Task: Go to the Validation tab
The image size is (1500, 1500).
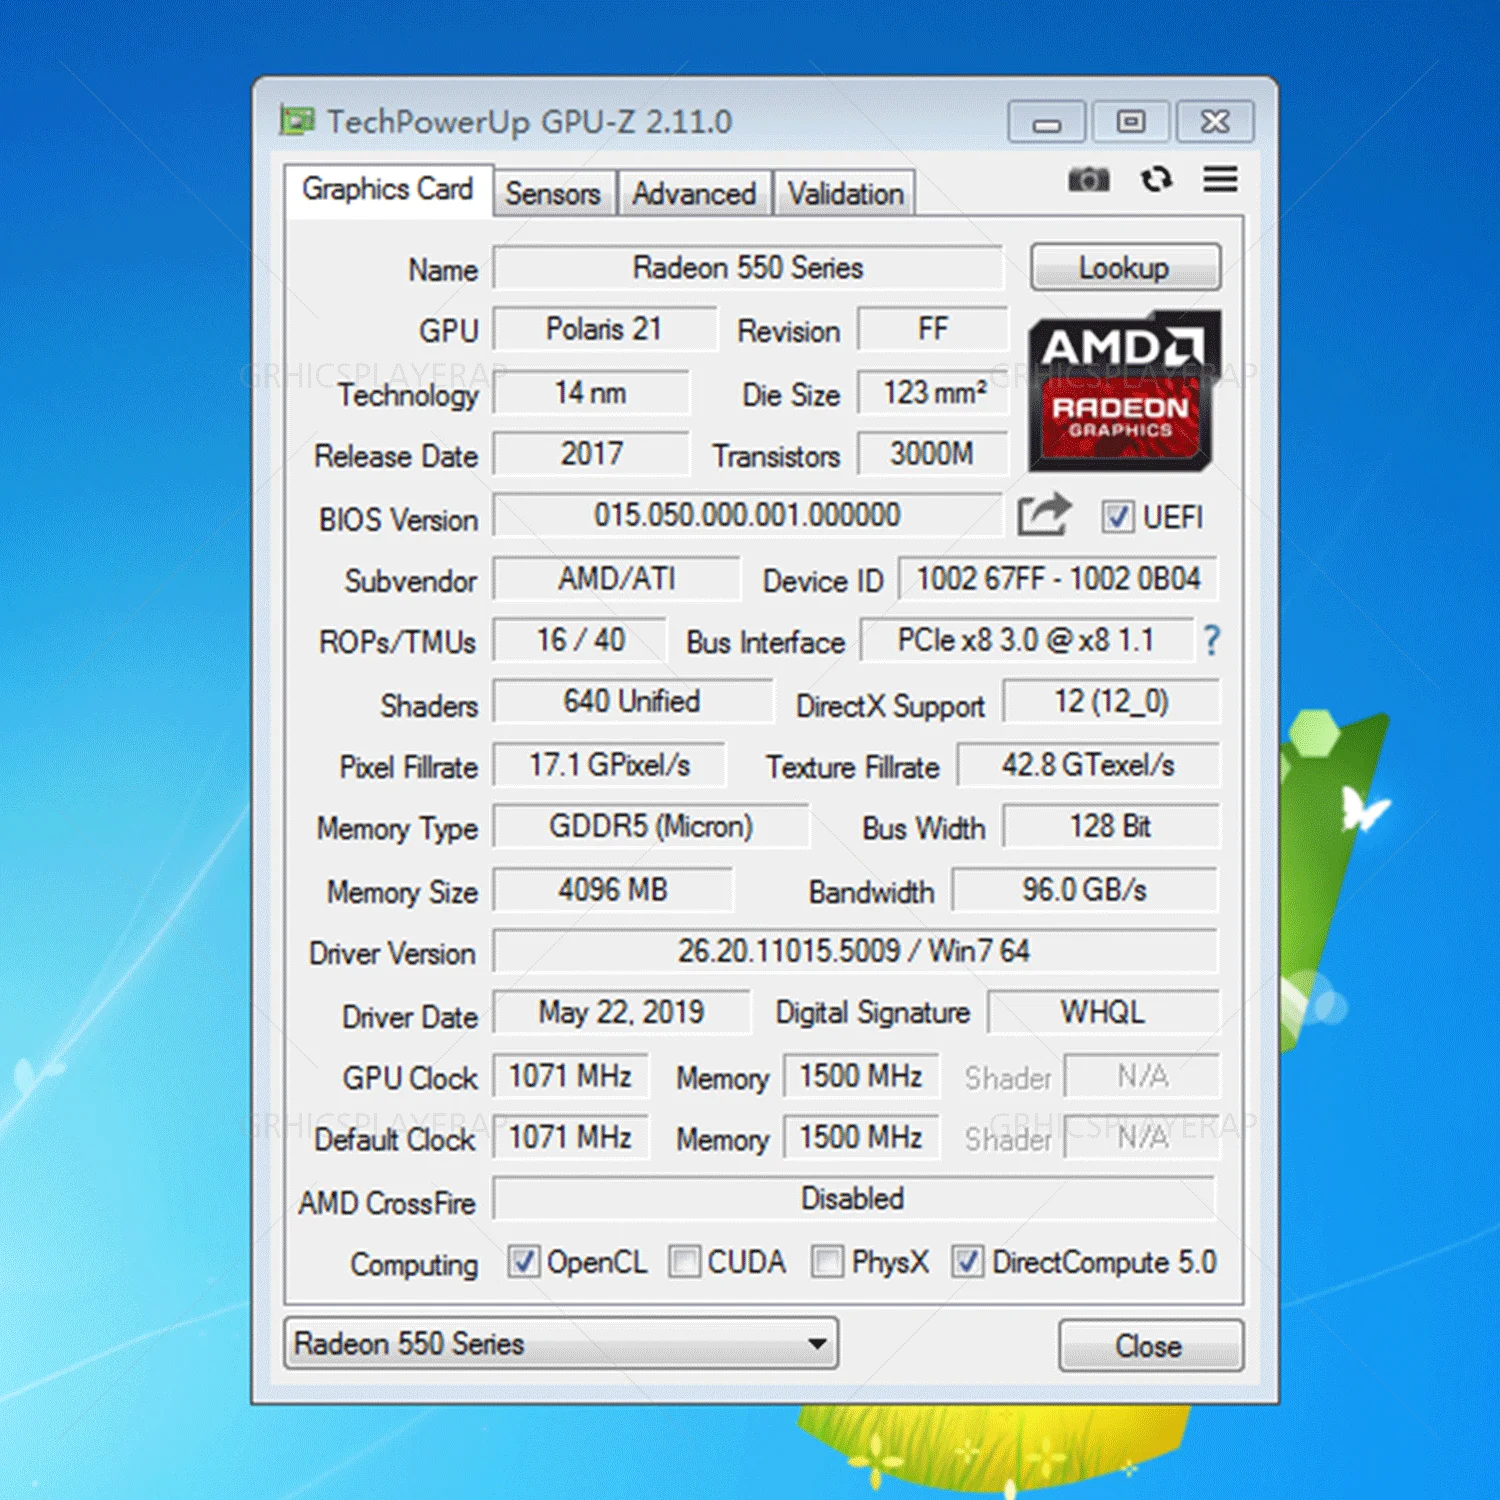Action: coord(845,193)
